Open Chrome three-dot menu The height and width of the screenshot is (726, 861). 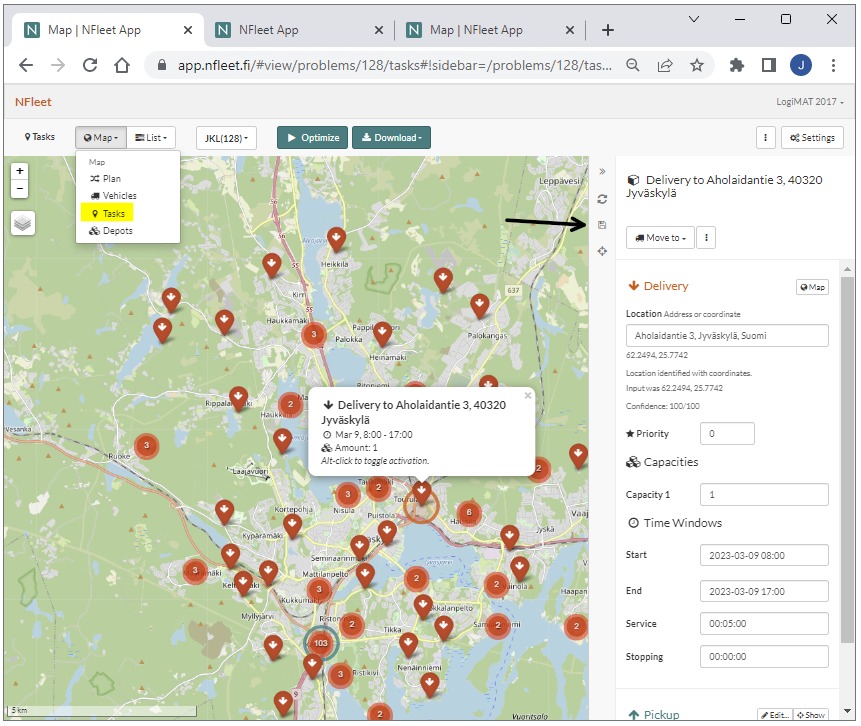833,65
